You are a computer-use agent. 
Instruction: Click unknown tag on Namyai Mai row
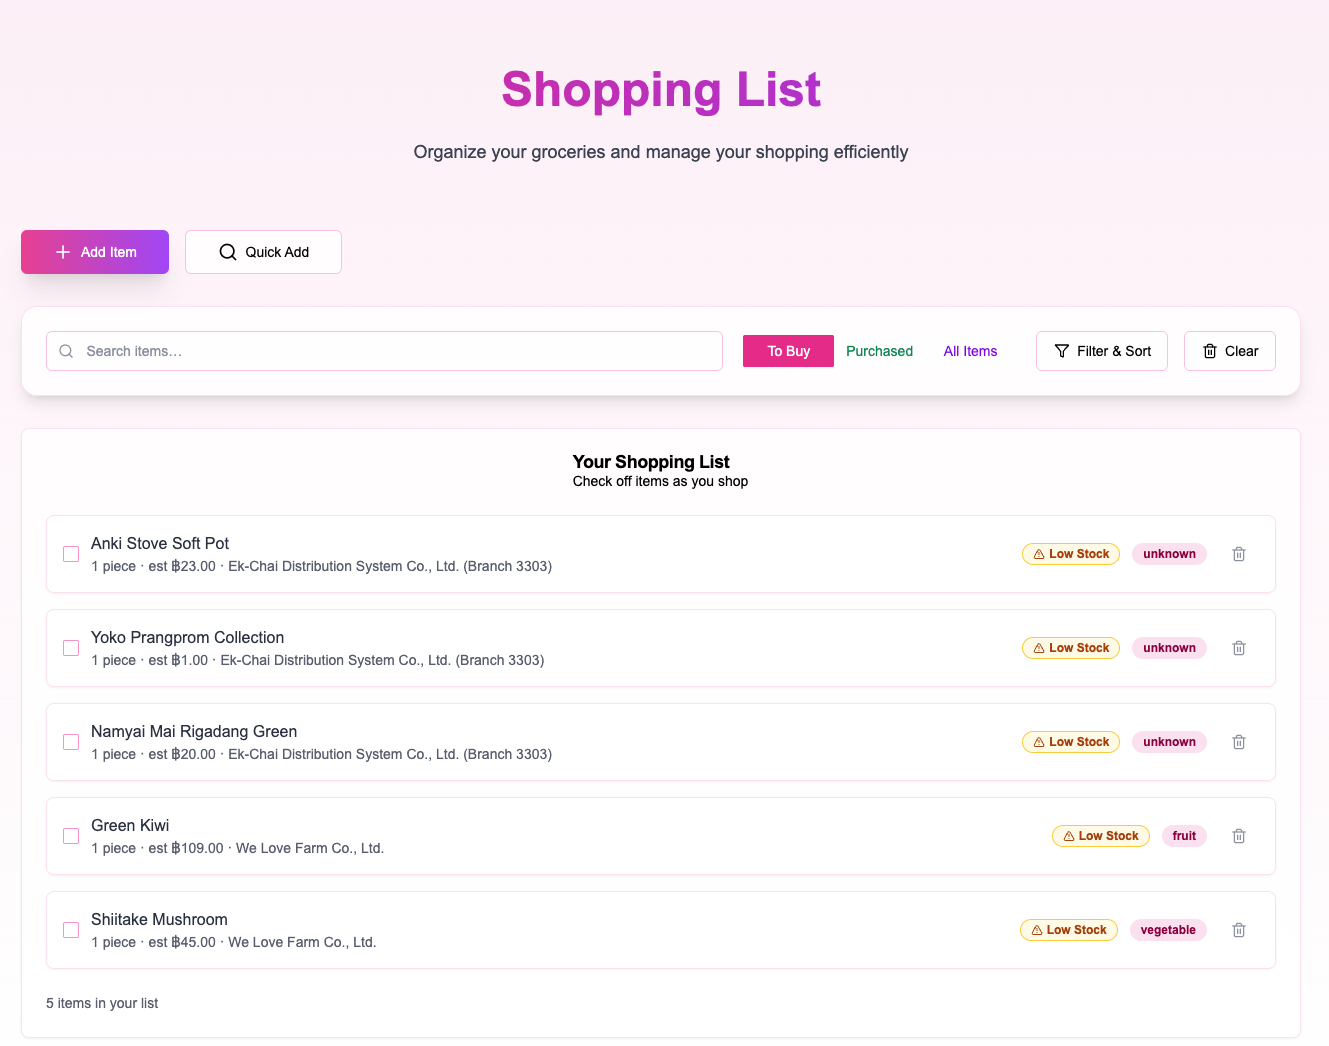coord(1169,742)
